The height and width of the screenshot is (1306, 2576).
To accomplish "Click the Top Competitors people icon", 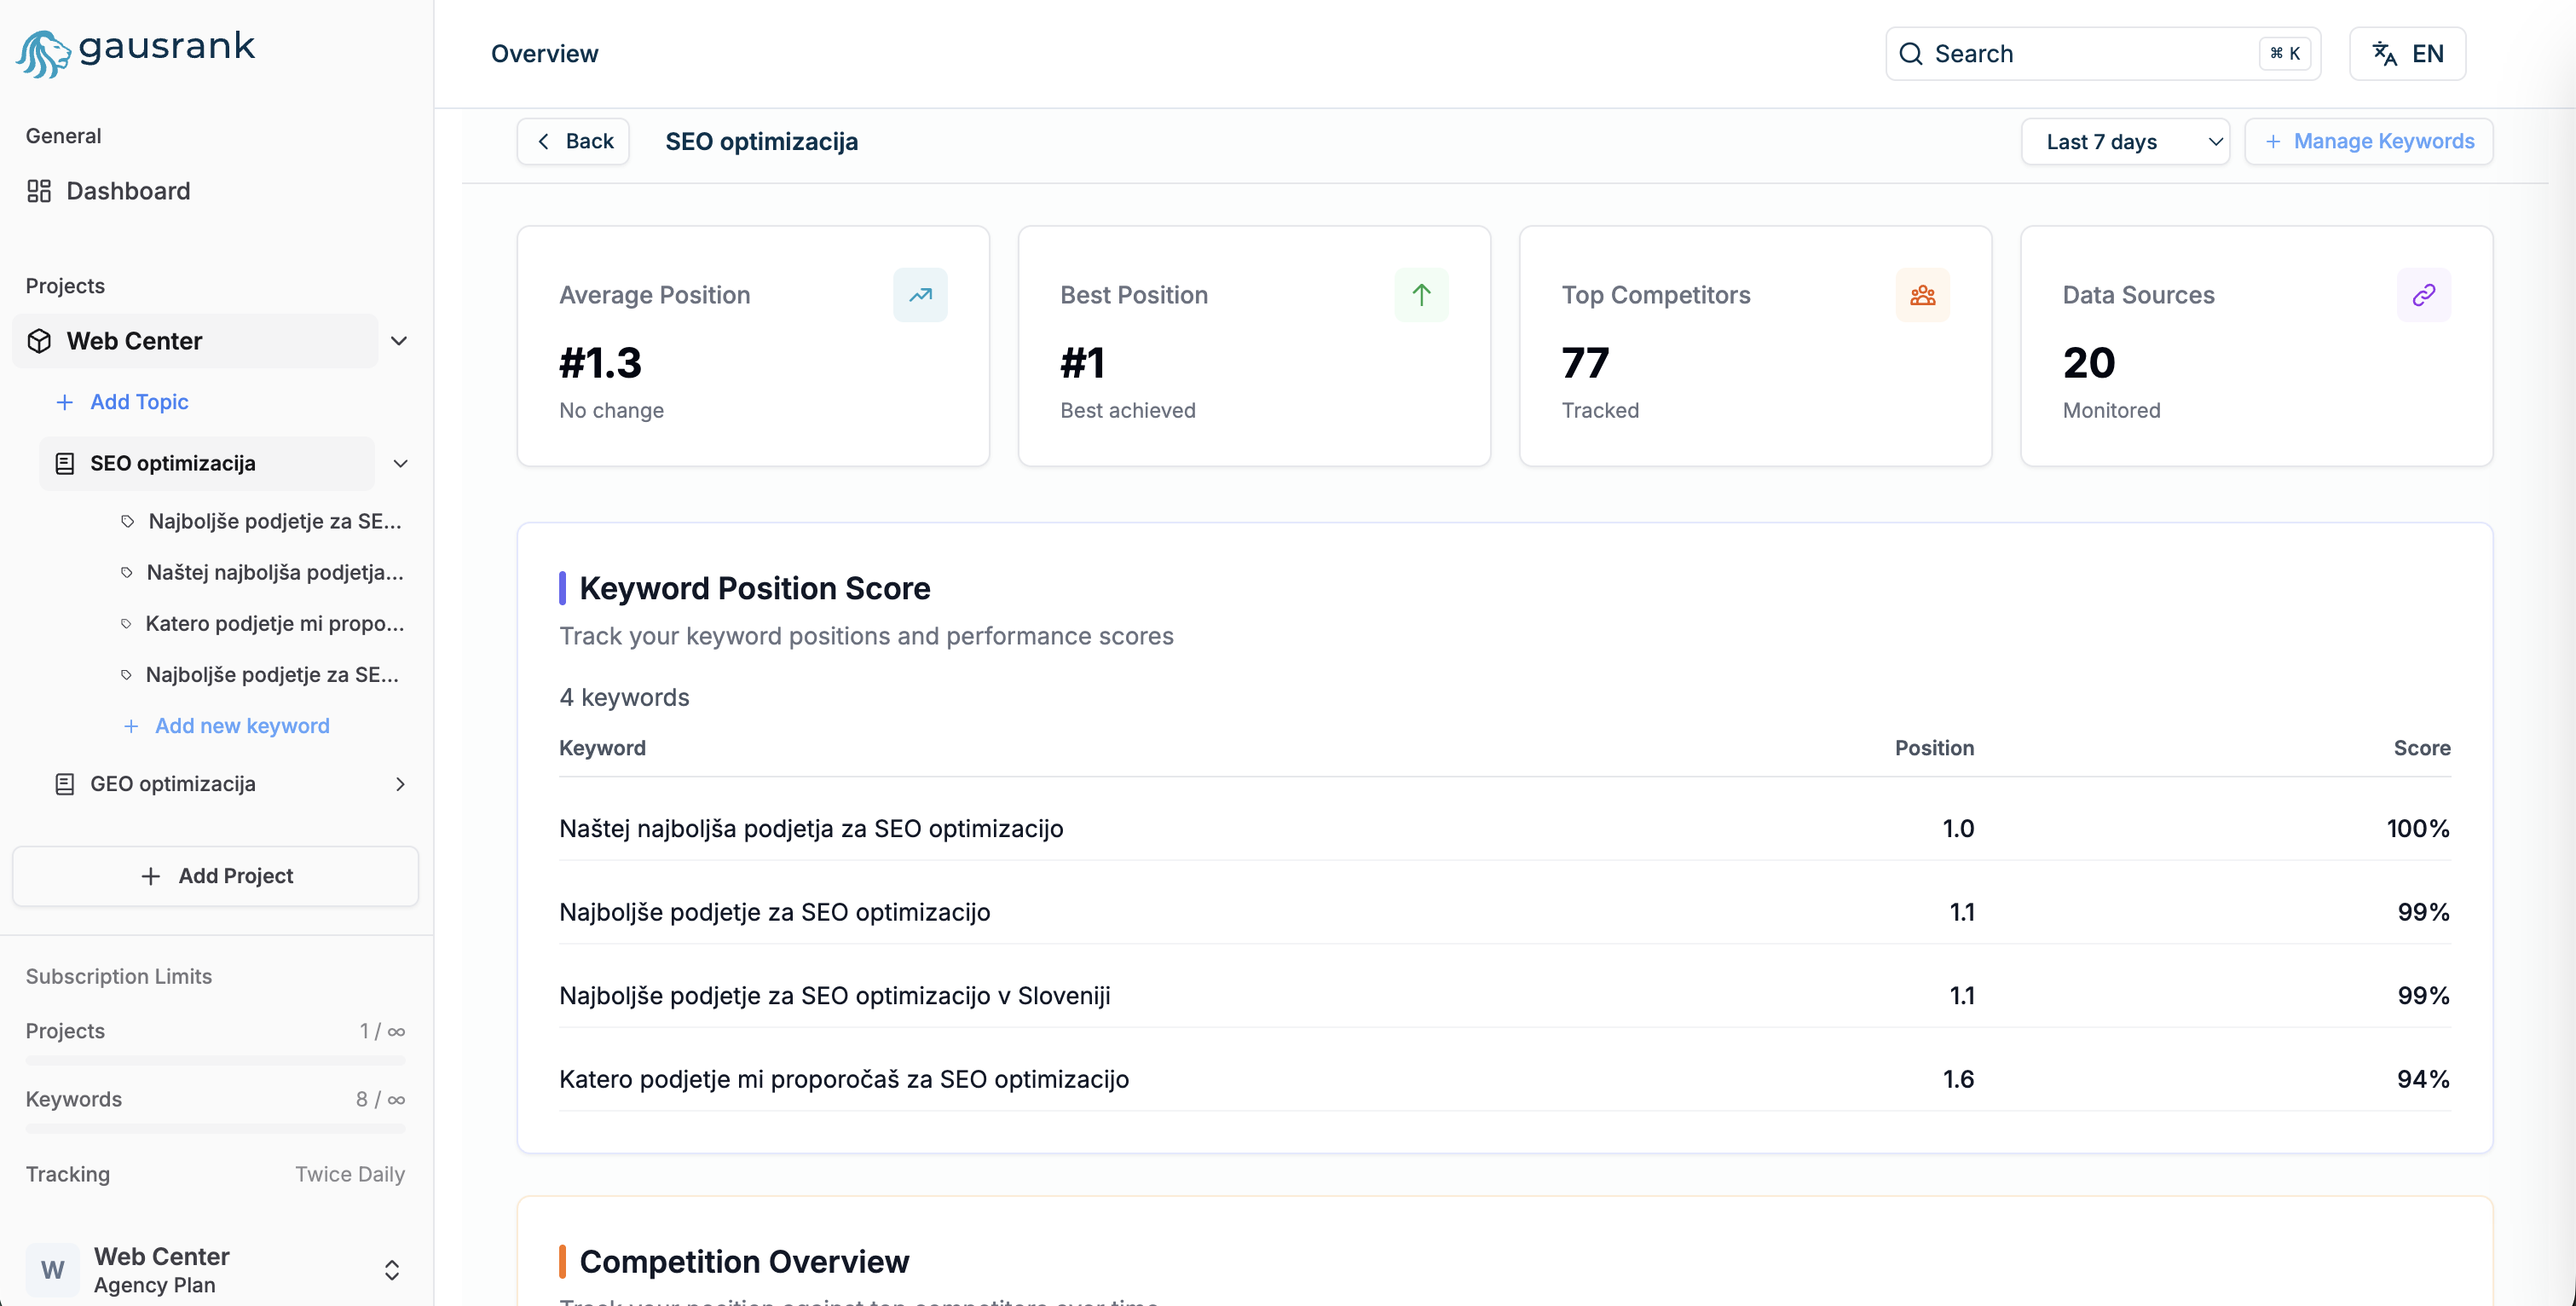I will tap(1923, 294).
